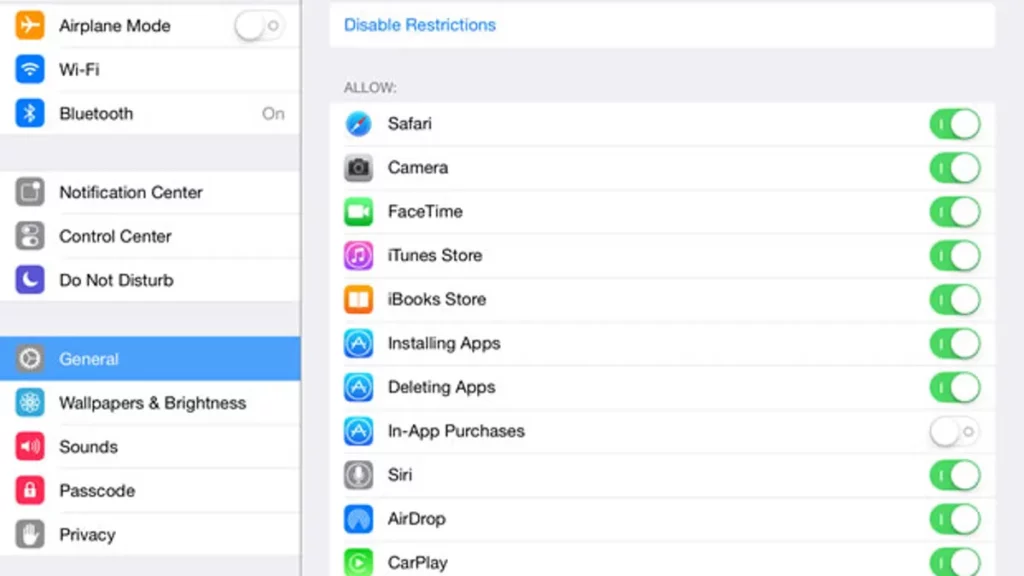
Task: Toggle the CarPlay switch
Action: (955, 562)
